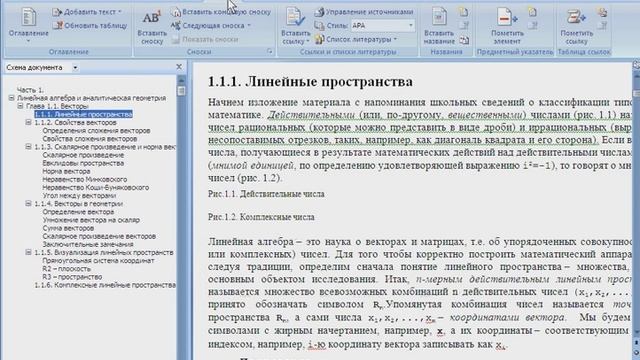Go to Скалярное произведение векторов
This screenshot has width=640, height=360.
click(99, 236)
